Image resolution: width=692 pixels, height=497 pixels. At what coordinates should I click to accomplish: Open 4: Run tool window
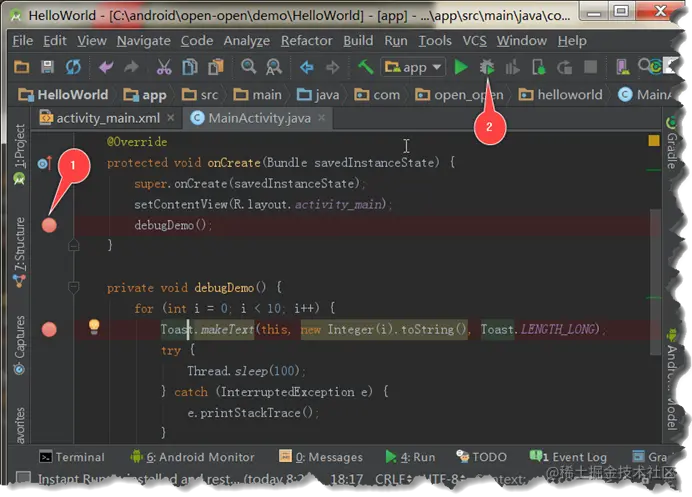coord(410,457)
